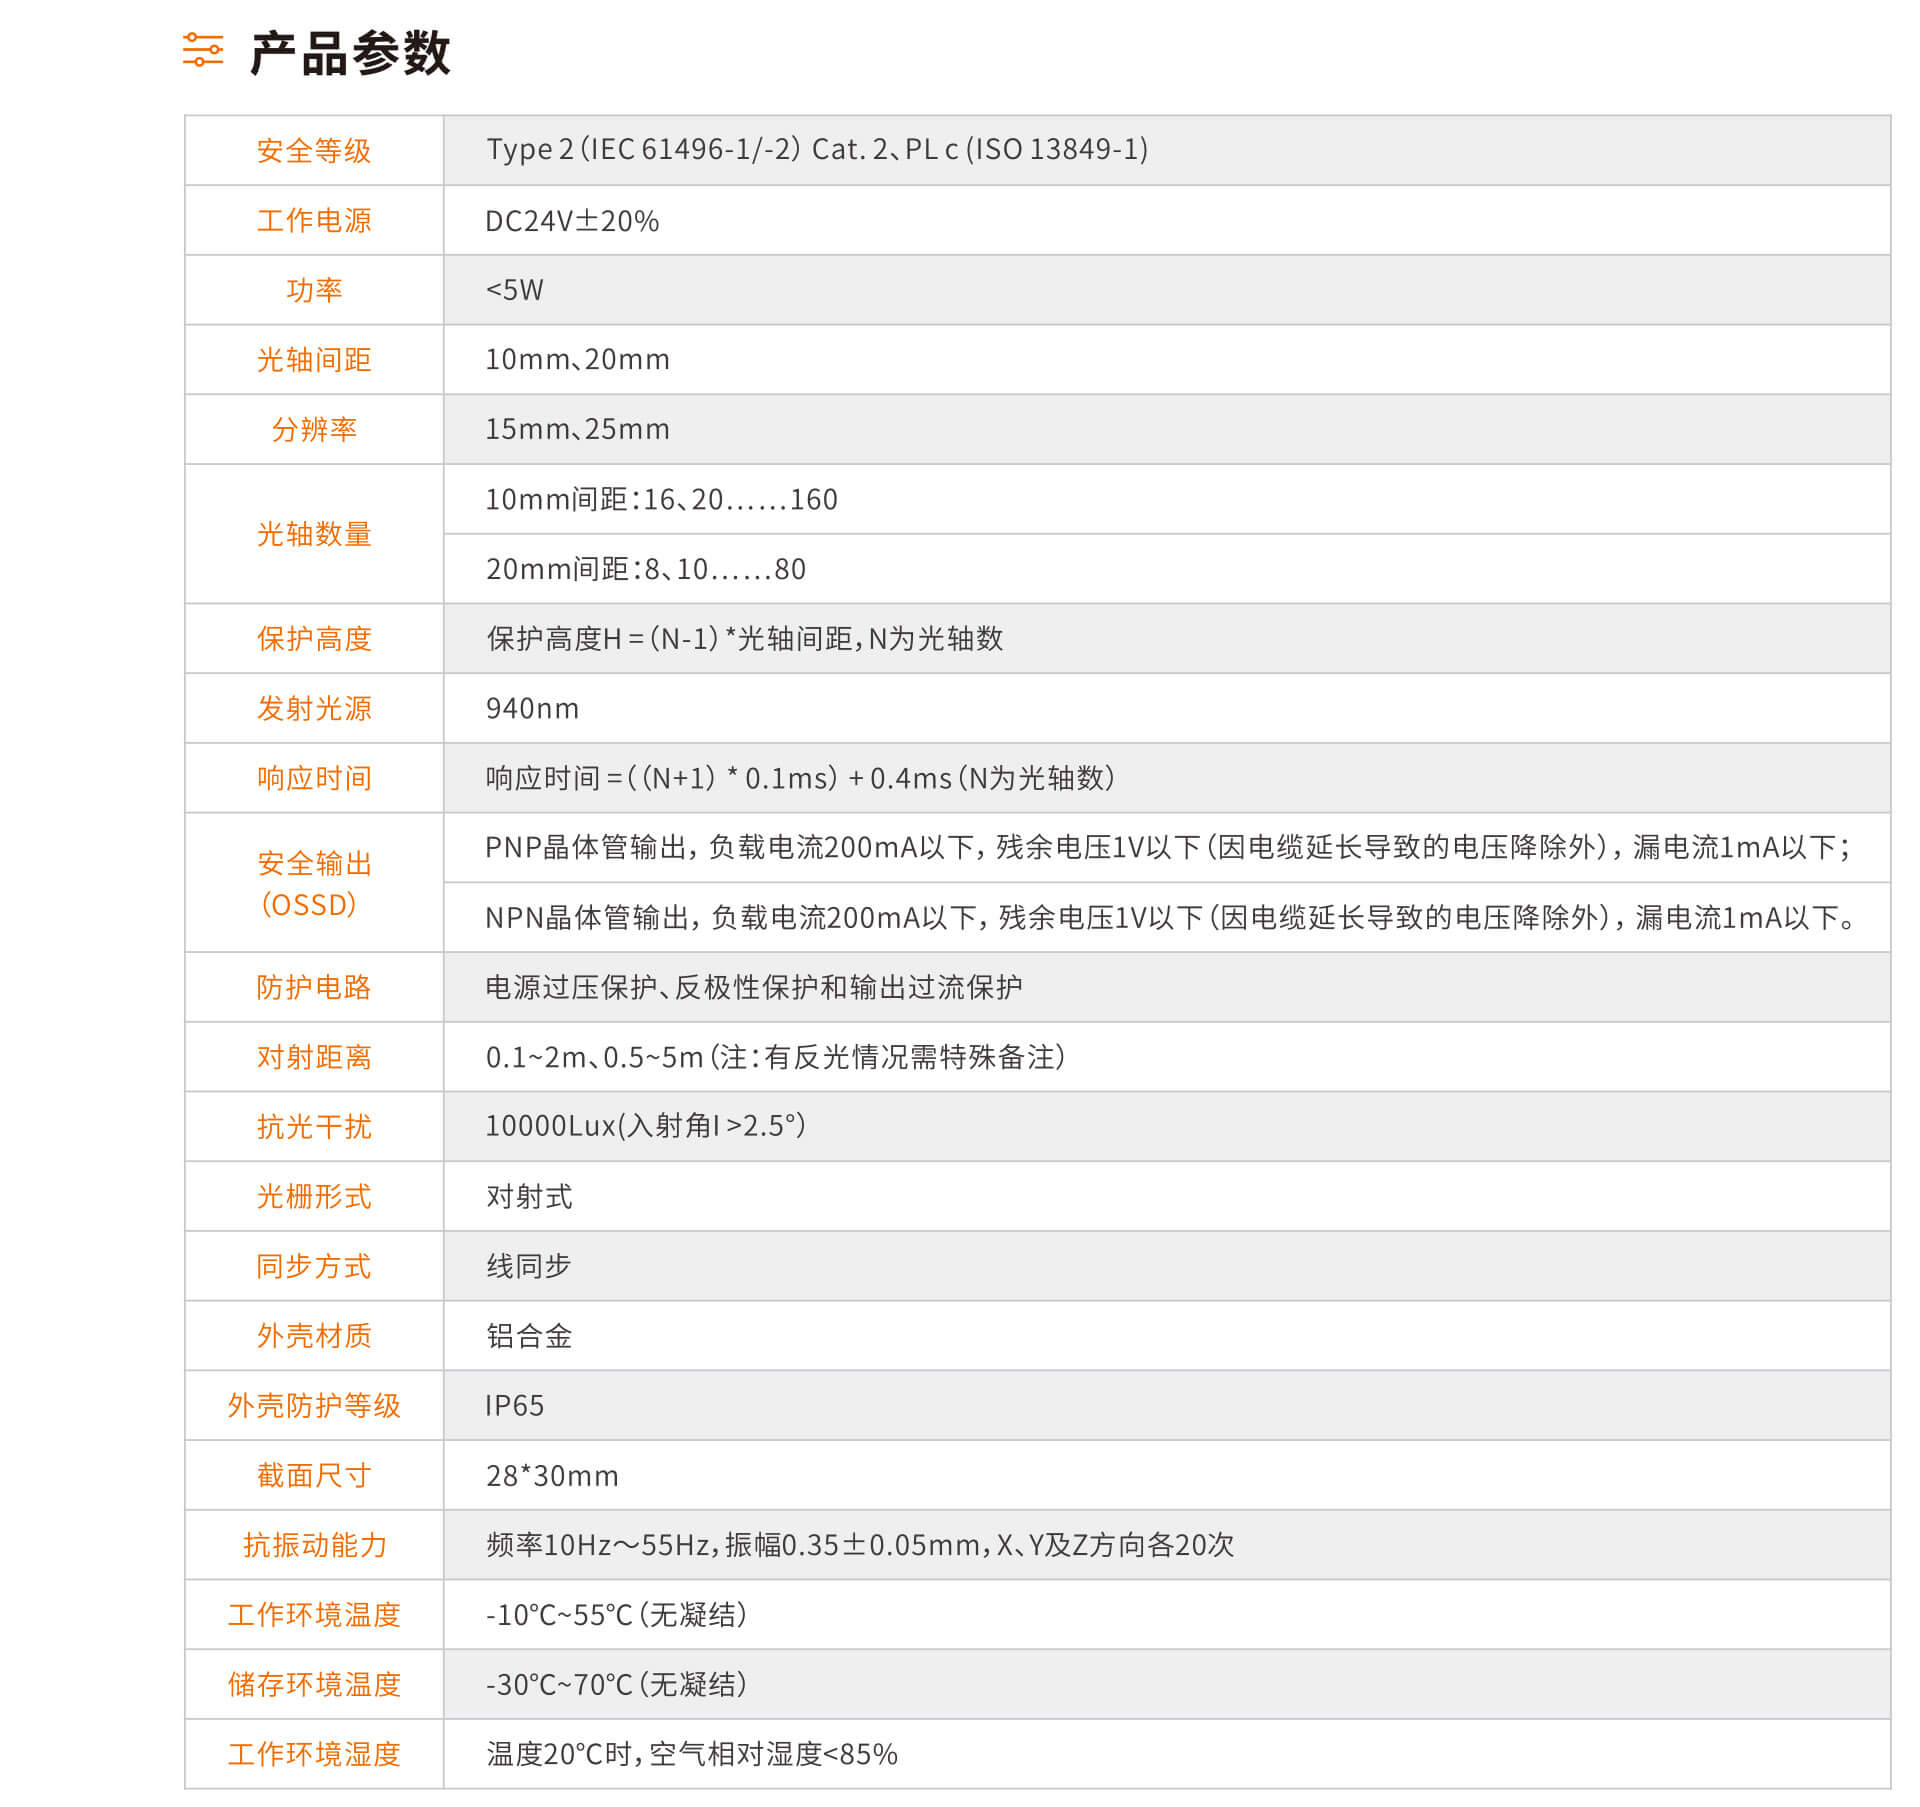1920x1807 pixels.
Task: Select the 功率 label cell
Action: click(314, 290)
